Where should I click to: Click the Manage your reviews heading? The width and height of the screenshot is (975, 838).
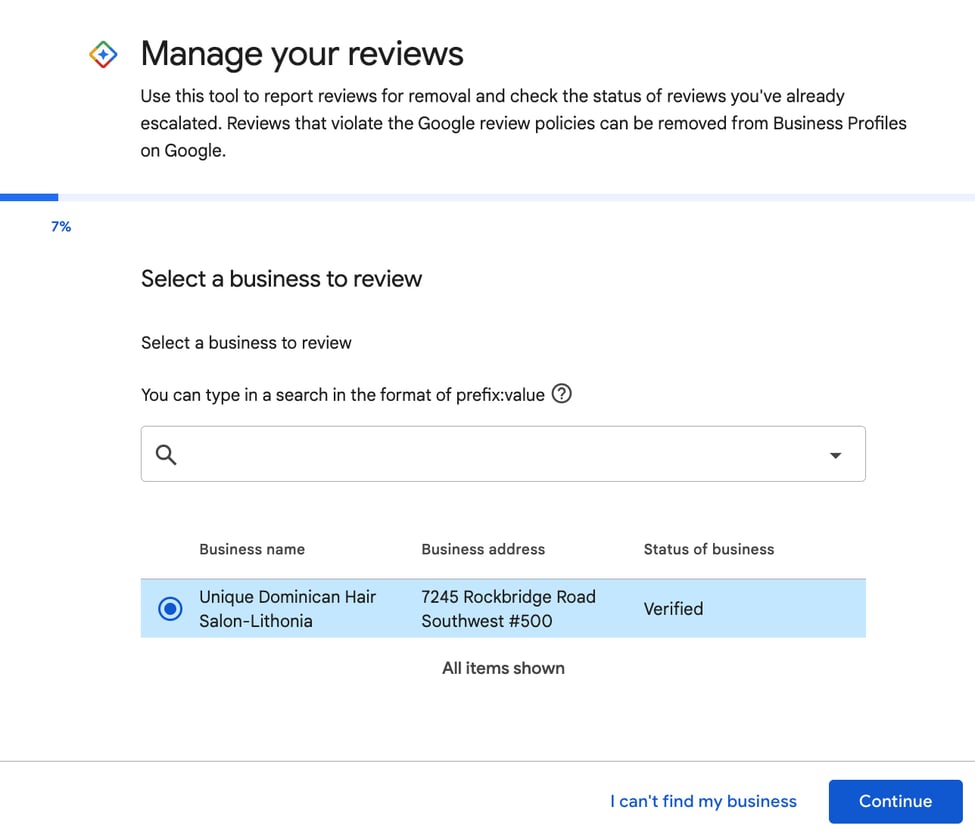point(302,54)
